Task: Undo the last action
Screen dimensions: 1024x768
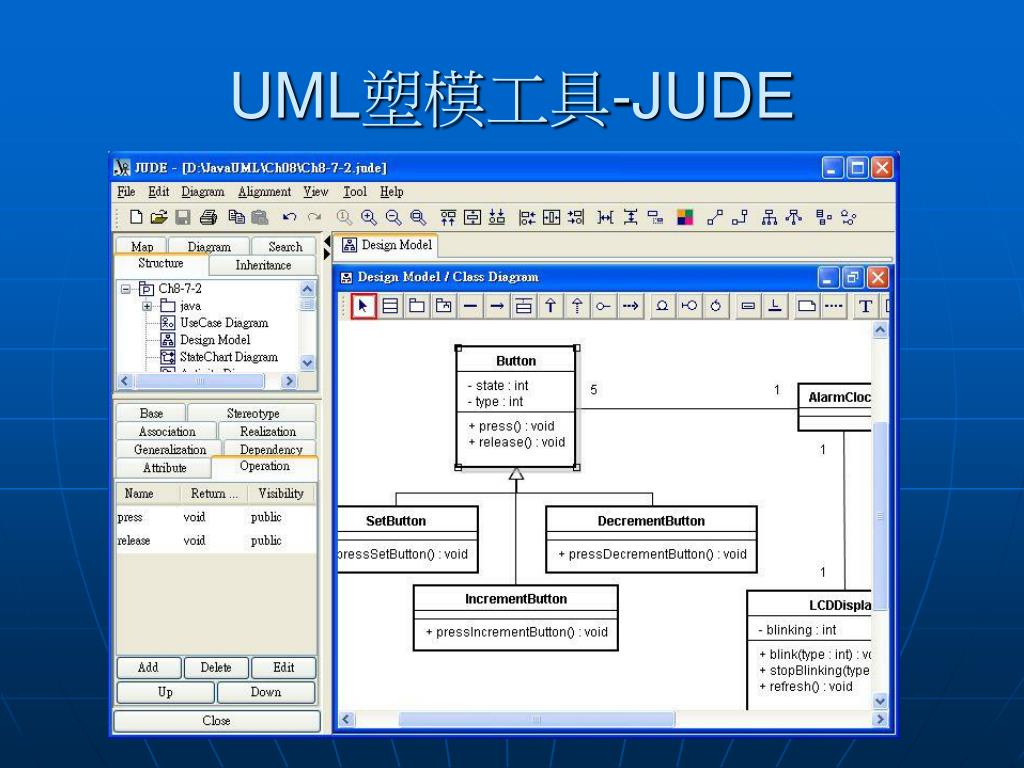Action: [289, 217]
